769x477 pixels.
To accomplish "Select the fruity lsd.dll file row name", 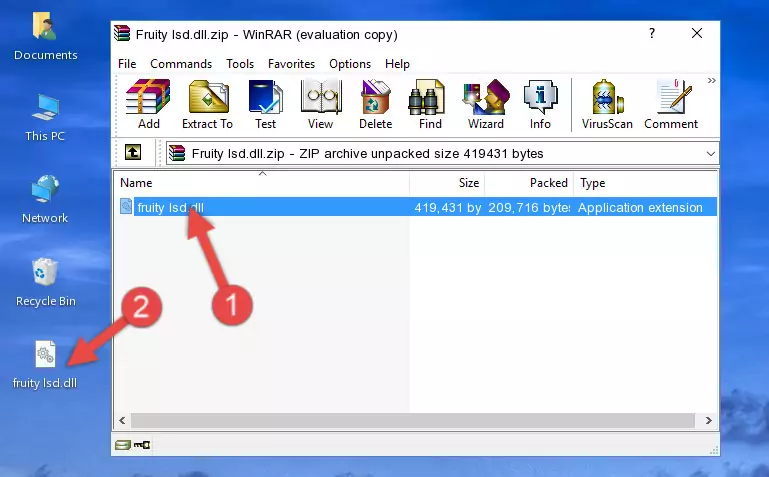I will pyautogui.click(x=170, y=207).
